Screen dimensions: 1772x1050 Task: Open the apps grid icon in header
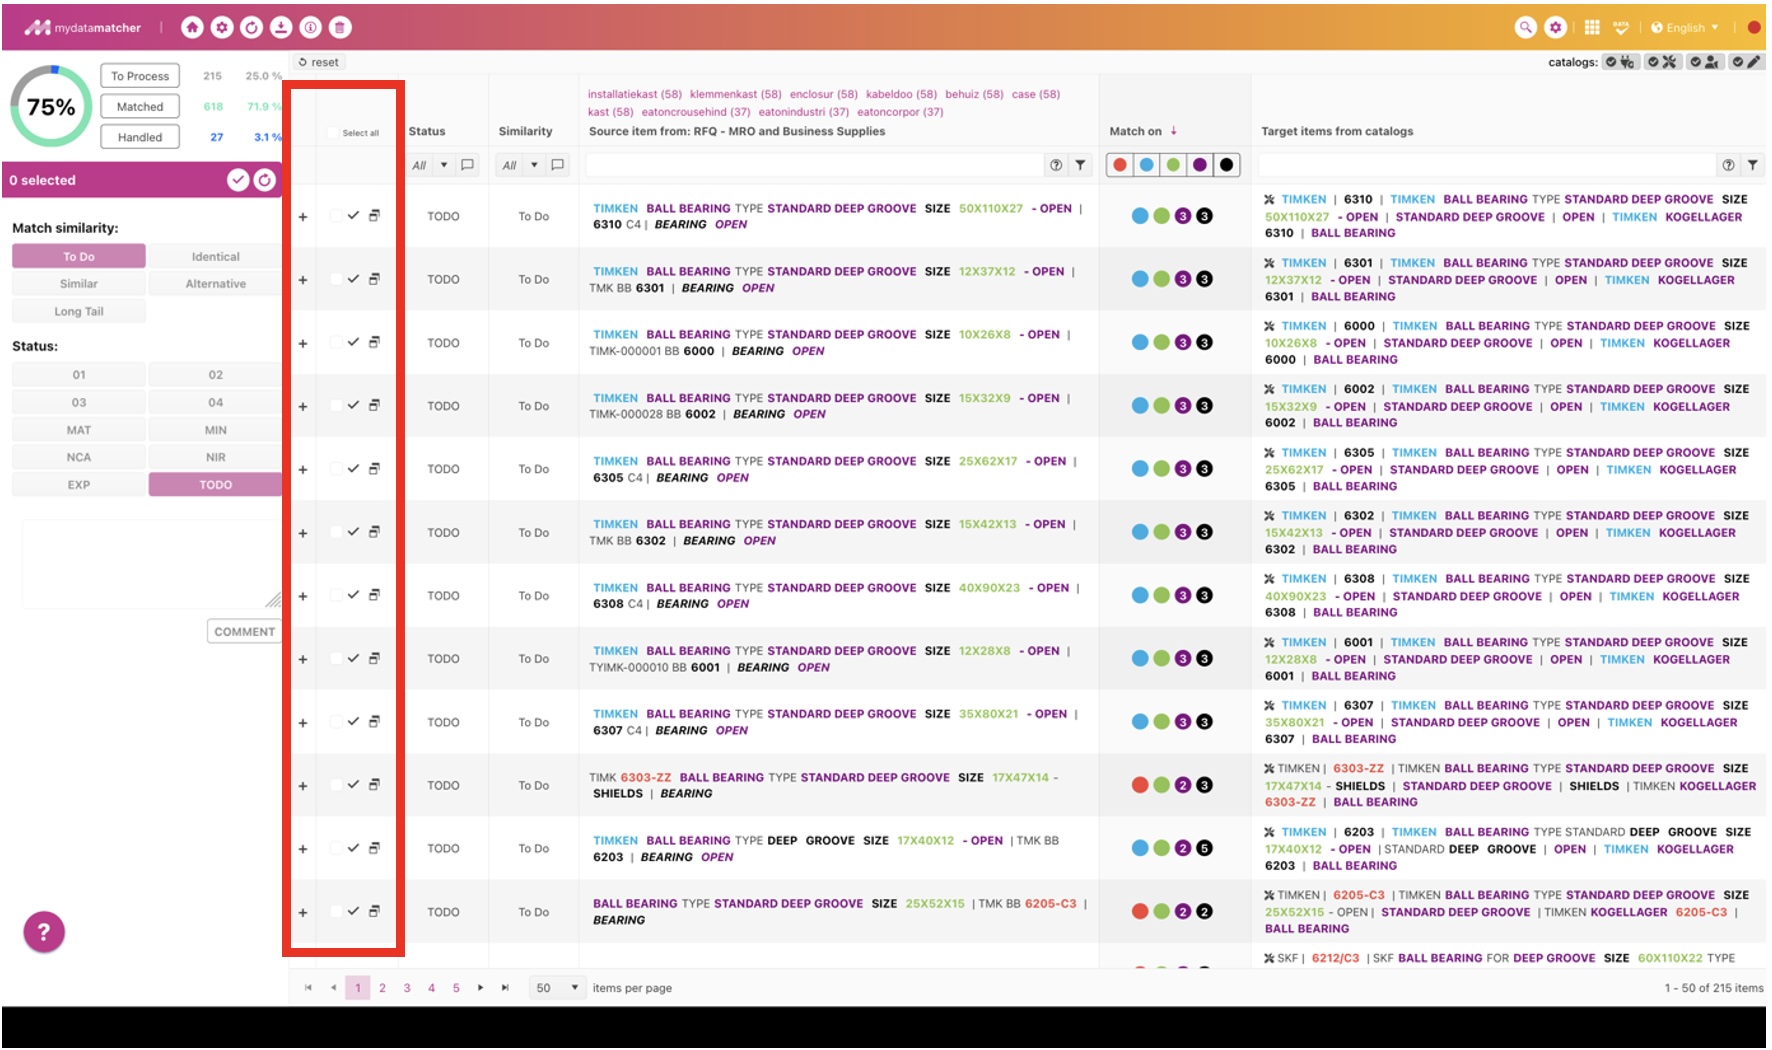(x=1592, y=28)
